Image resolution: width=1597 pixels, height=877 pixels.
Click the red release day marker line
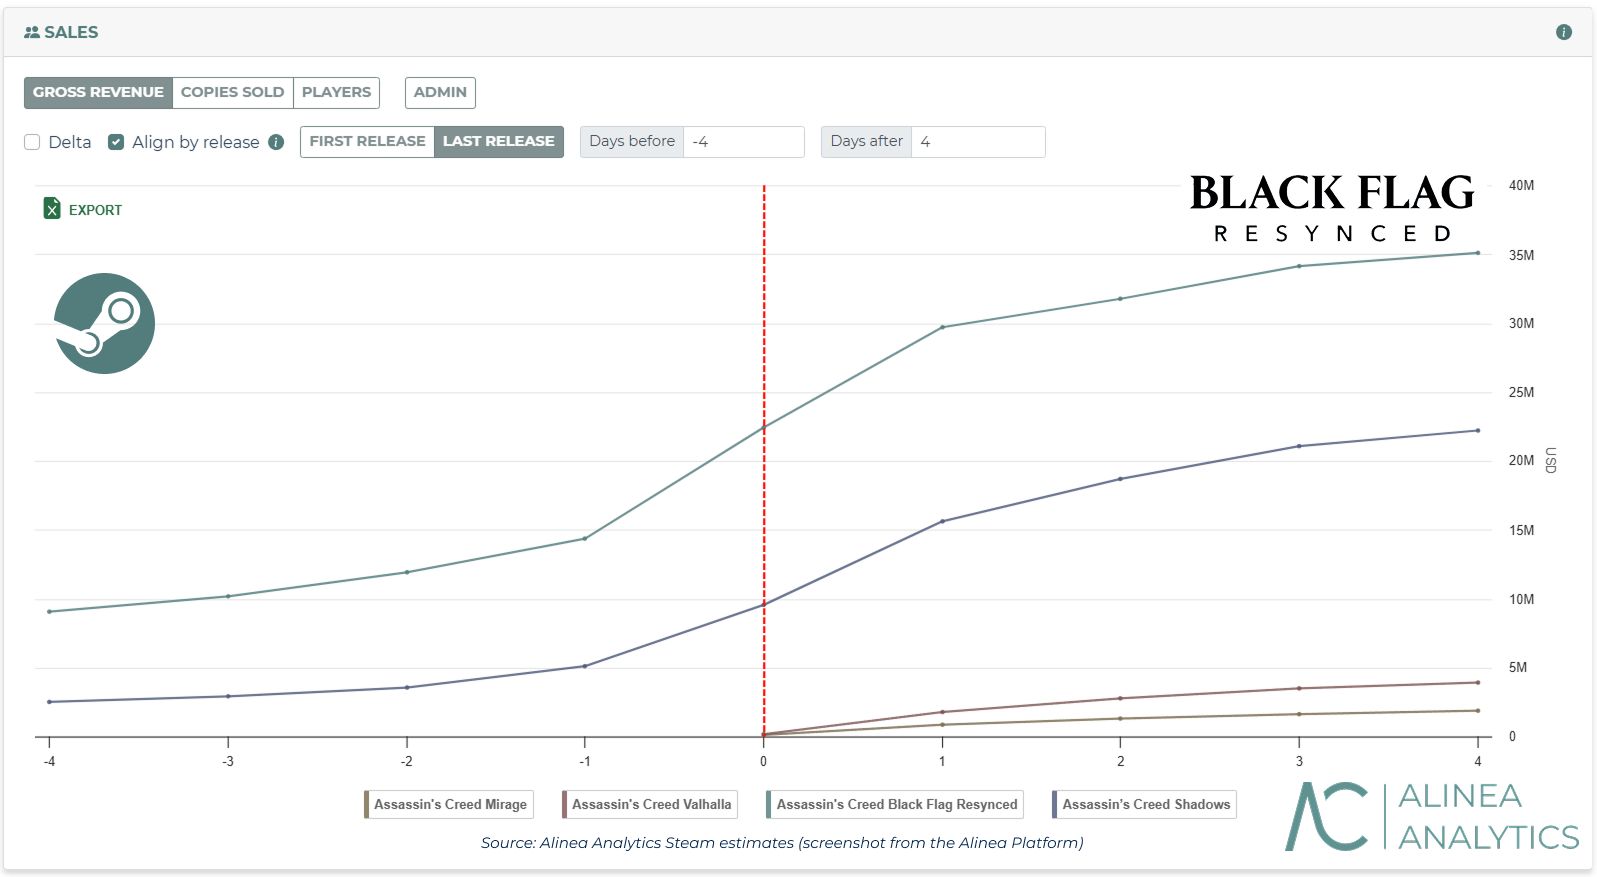tap(764, 460)
